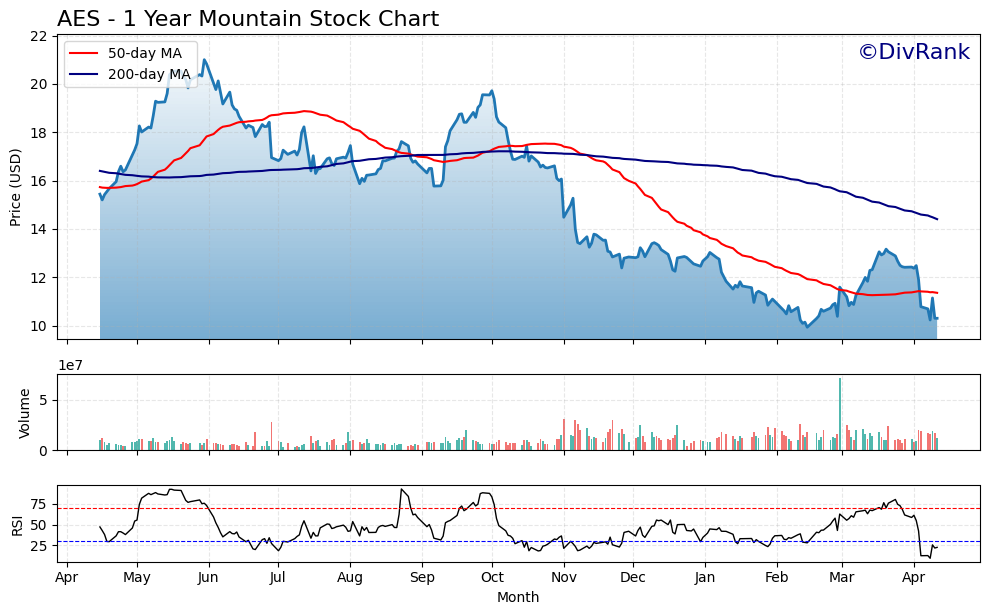Viewport: 989px width, 615px height.
Task: Click the "Volume" axis label
Action: pyautogui.click(x=24, y=413)
